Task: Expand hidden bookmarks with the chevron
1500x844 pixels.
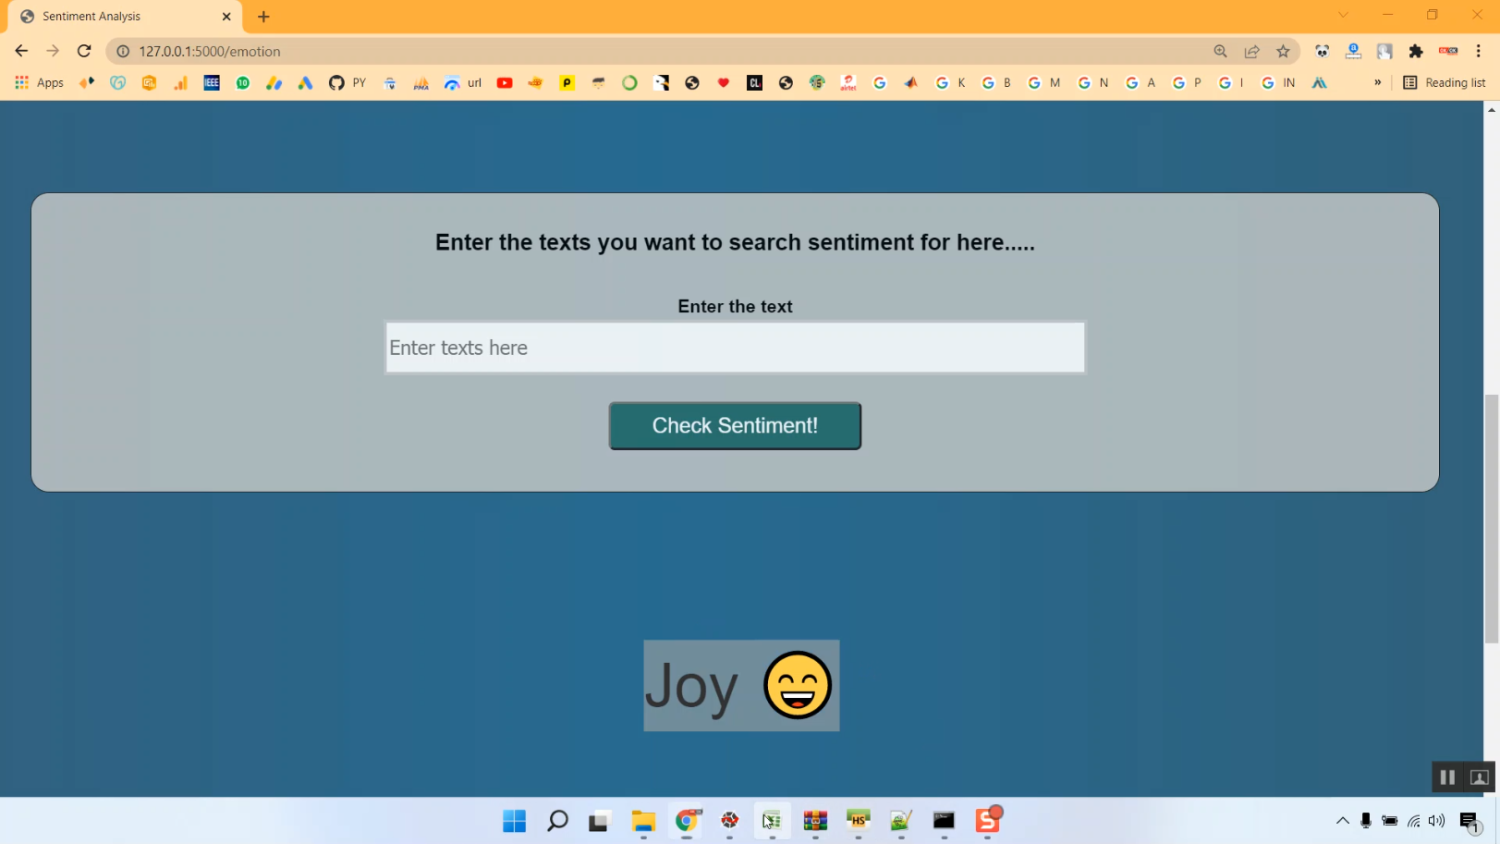Action: pos(1378,82)
